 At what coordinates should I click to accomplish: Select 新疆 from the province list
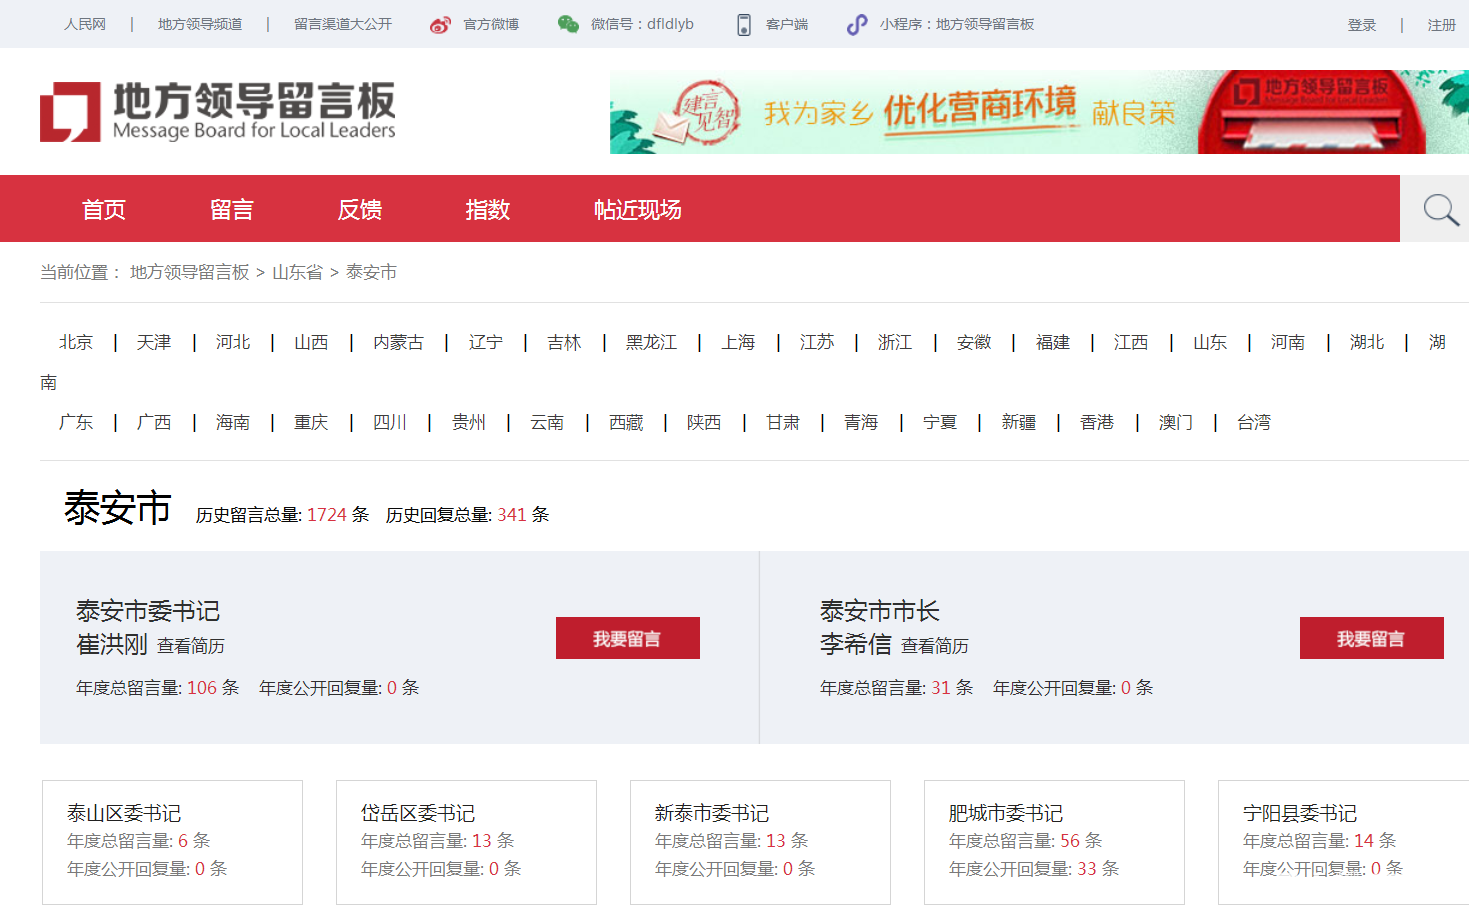(1019, 422)
